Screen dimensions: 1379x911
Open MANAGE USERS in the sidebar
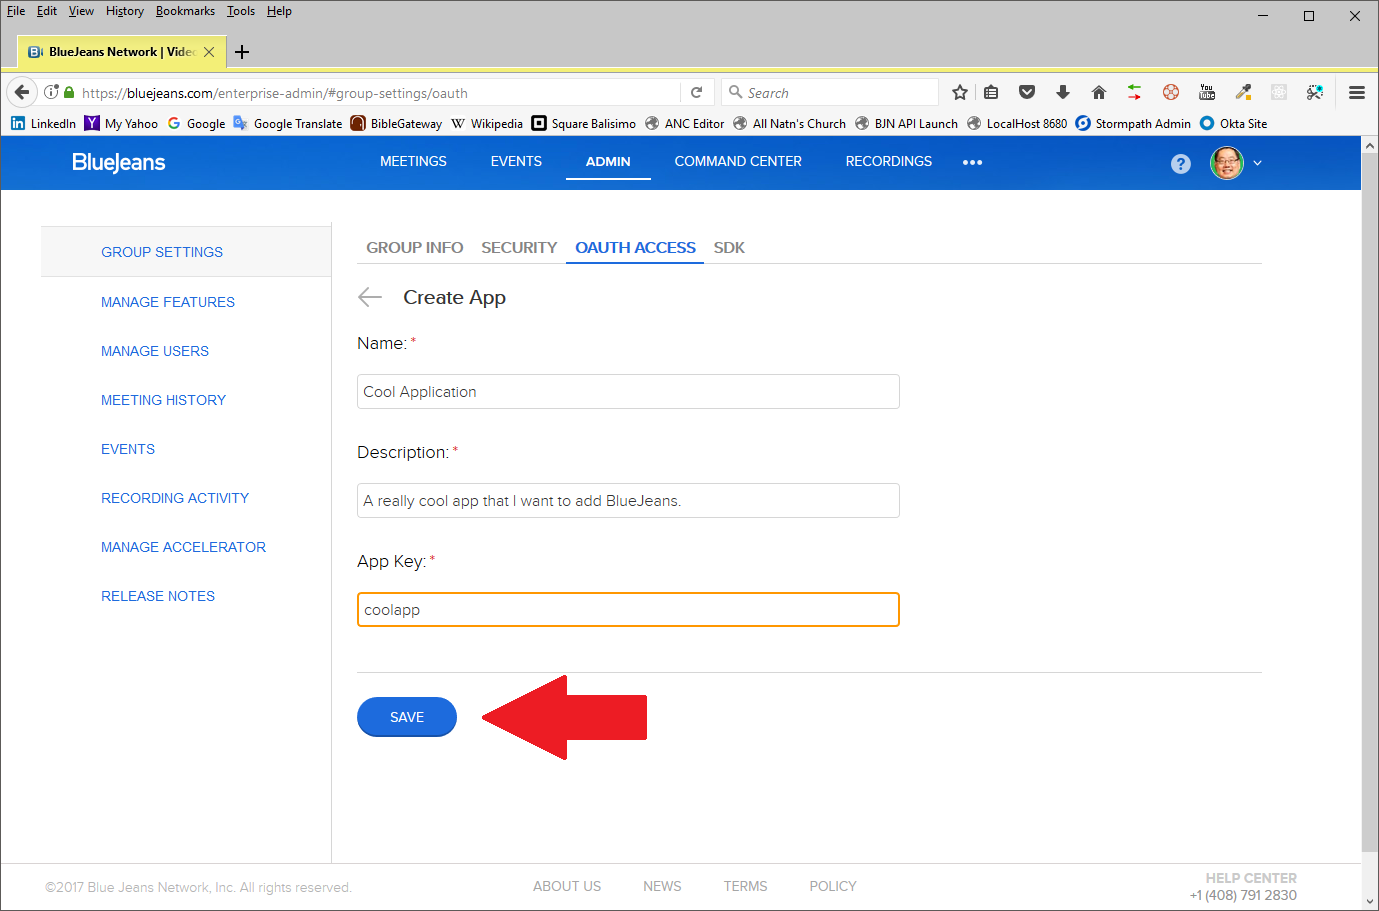point(155,351)
